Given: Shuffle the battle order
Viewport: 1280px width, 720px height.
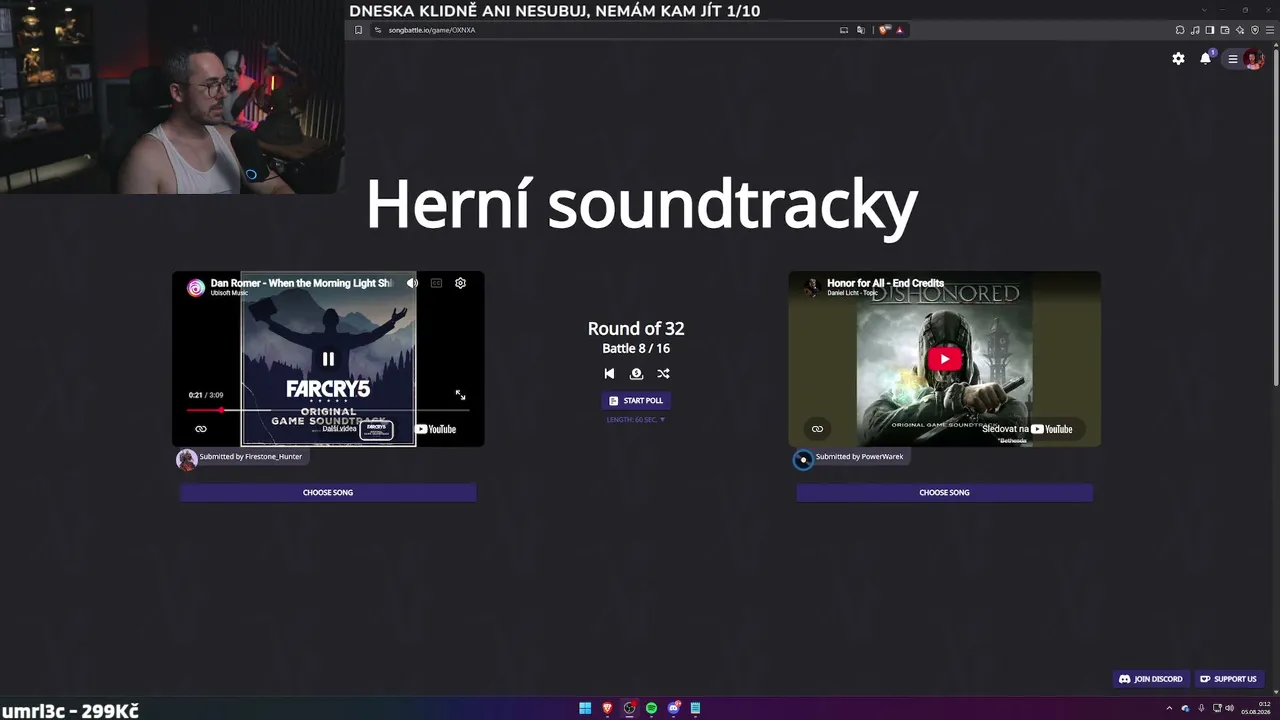Looking at the screenshot, I should [663, 373].
